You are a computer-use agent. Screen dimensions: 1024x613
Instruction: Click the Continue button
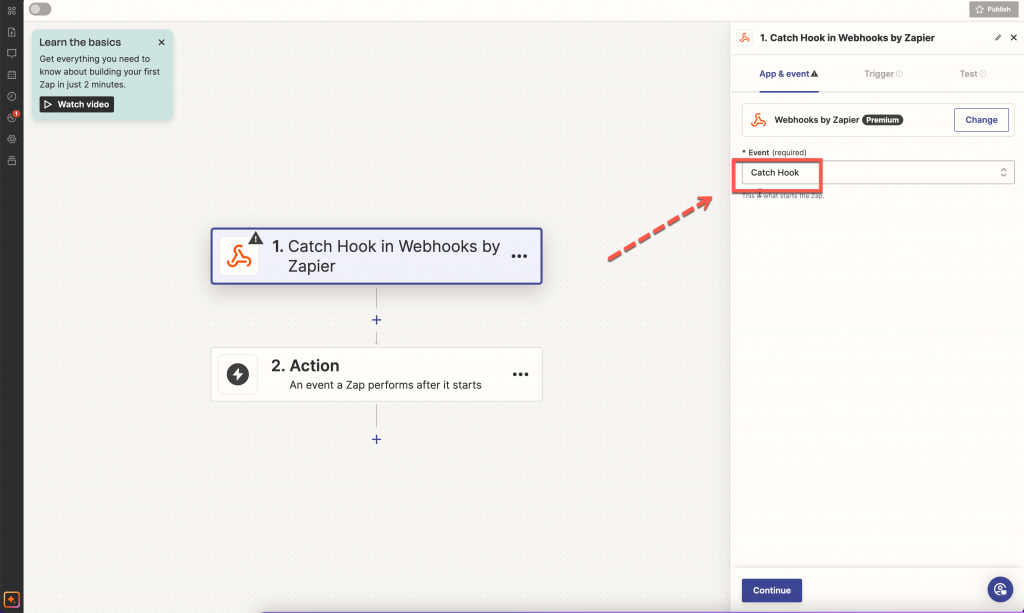point(771,590)
